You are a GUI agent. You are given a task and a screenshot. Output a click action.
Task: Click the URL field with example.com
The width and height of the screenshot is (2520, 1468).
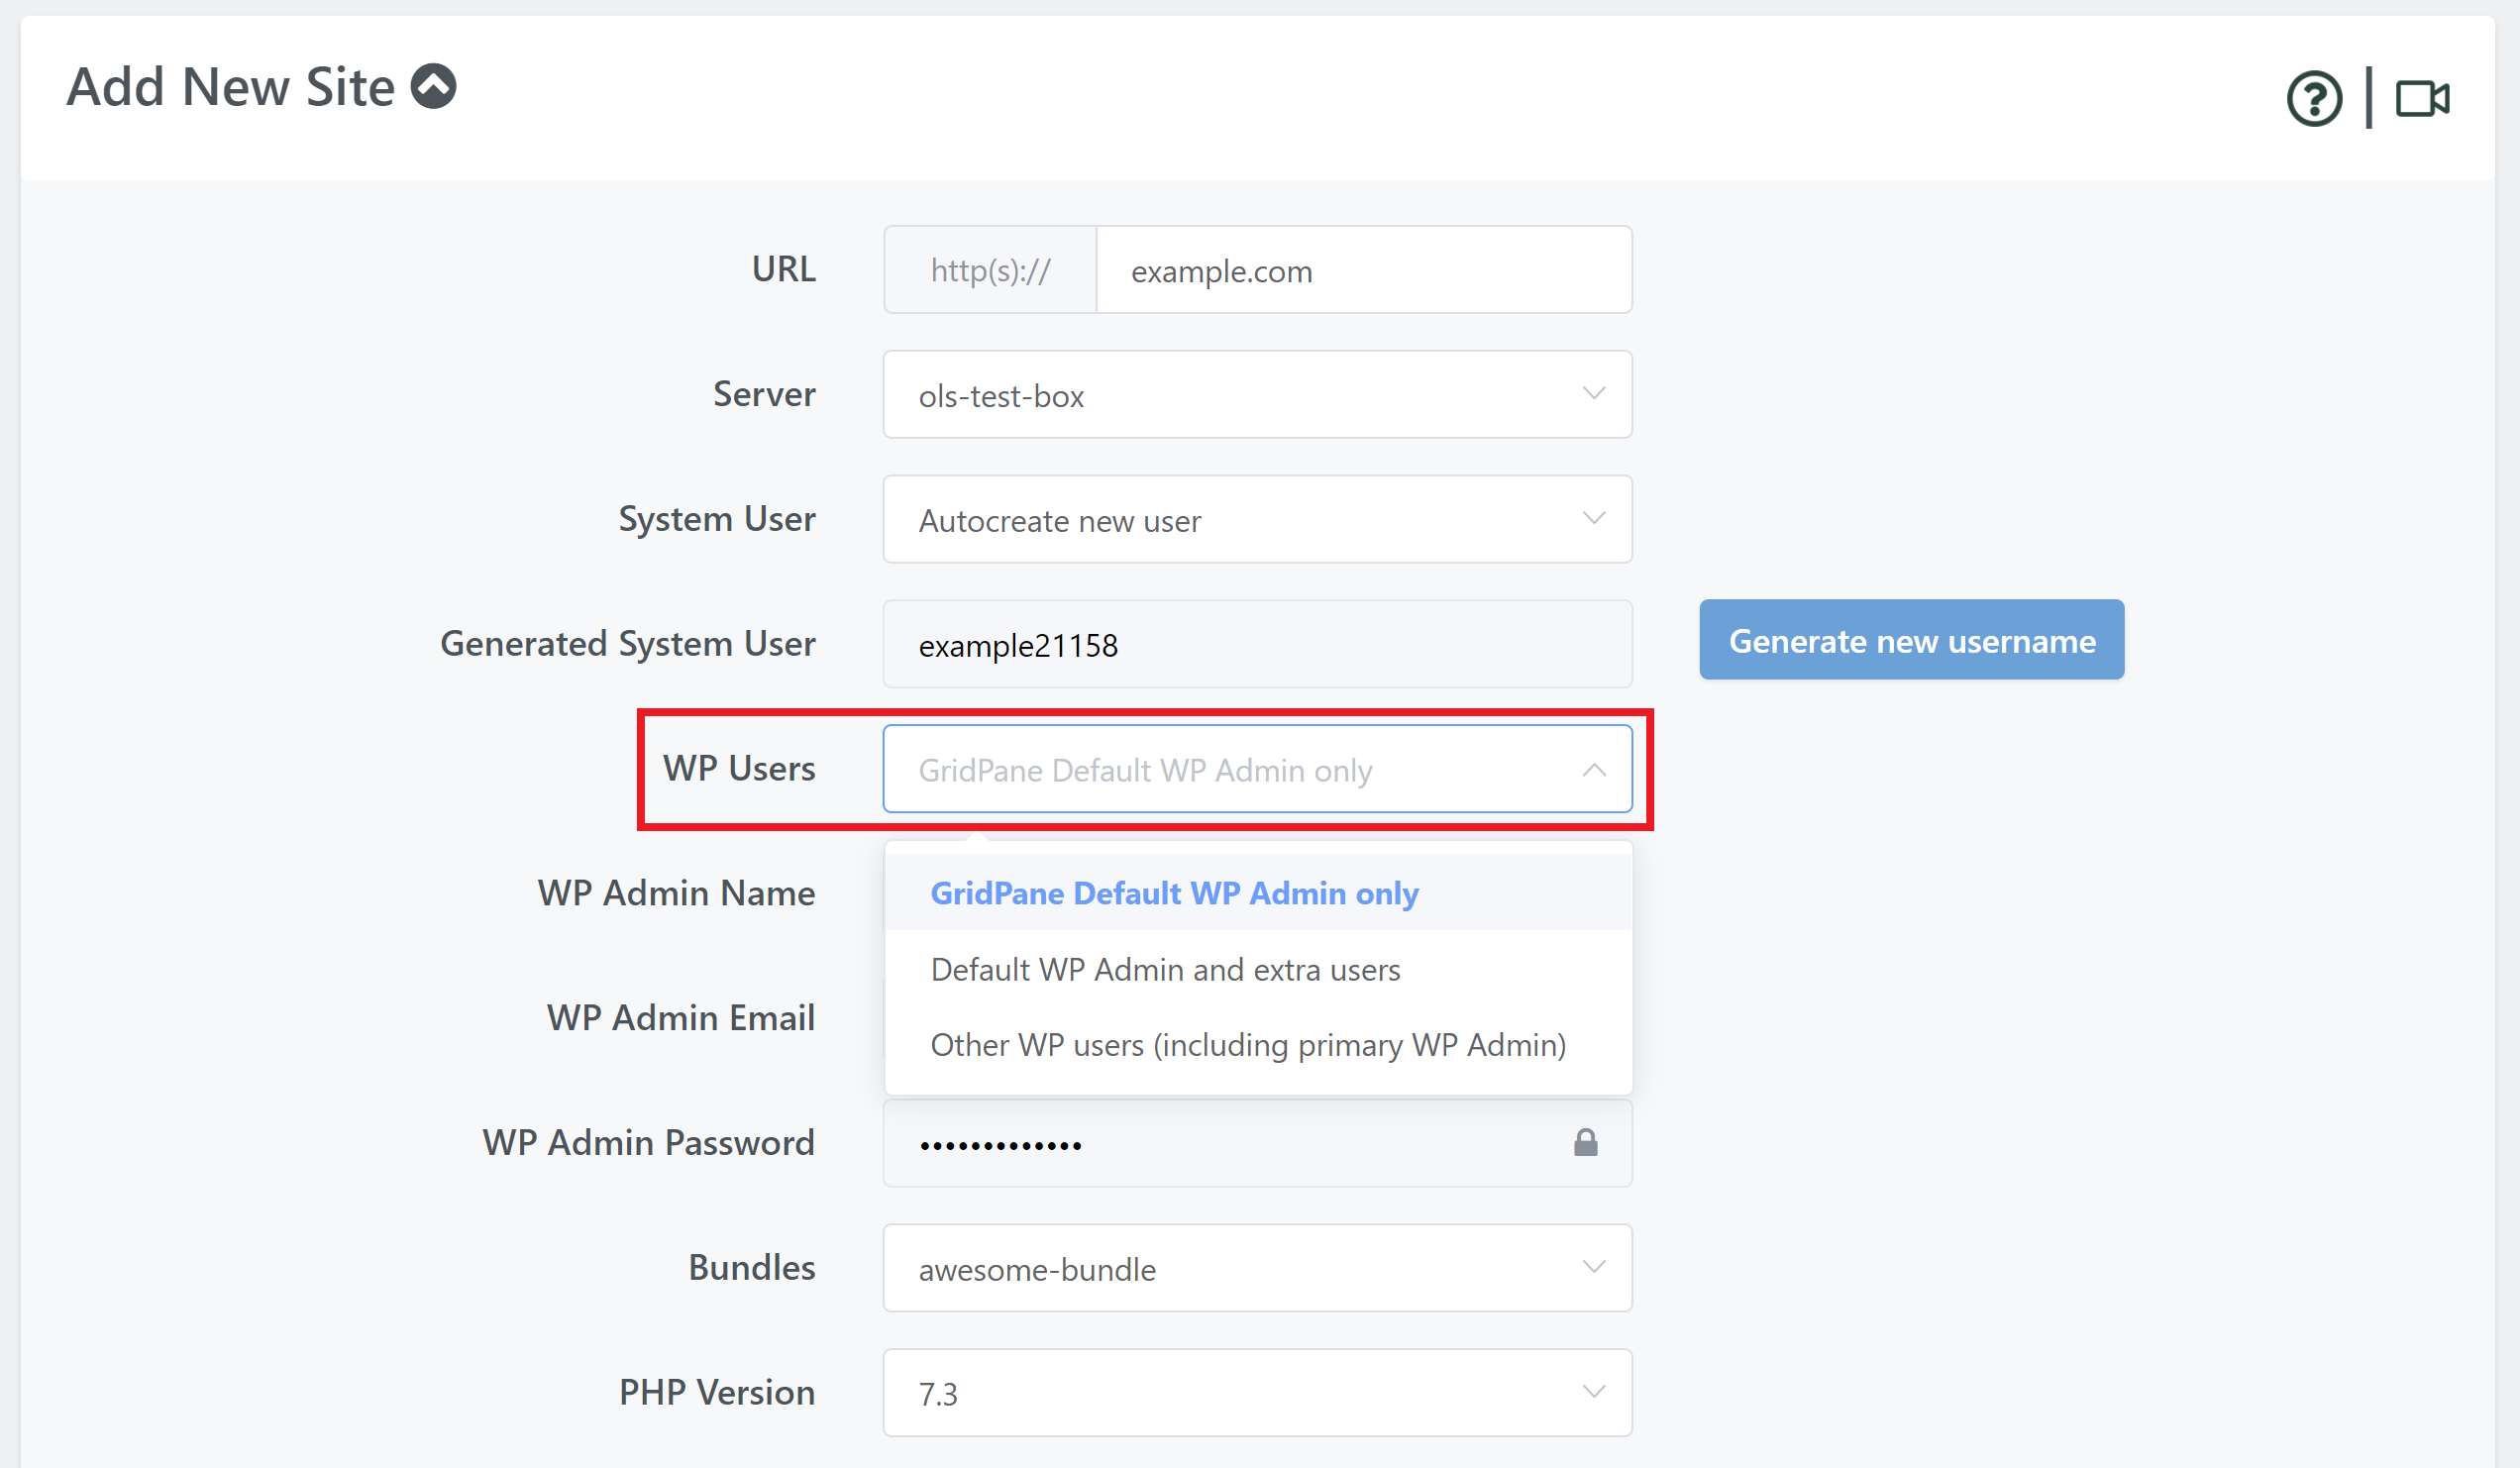coord(1364,270)
